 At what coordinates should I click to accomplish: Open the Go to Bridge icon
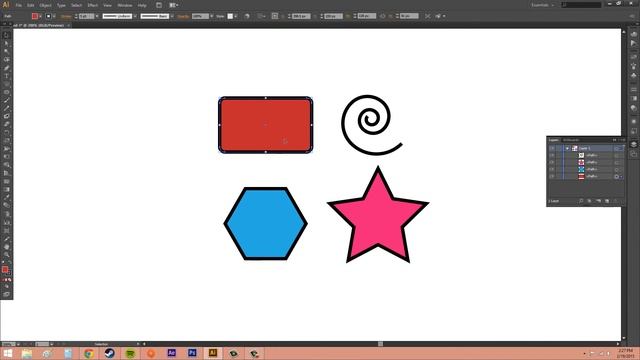159,5
